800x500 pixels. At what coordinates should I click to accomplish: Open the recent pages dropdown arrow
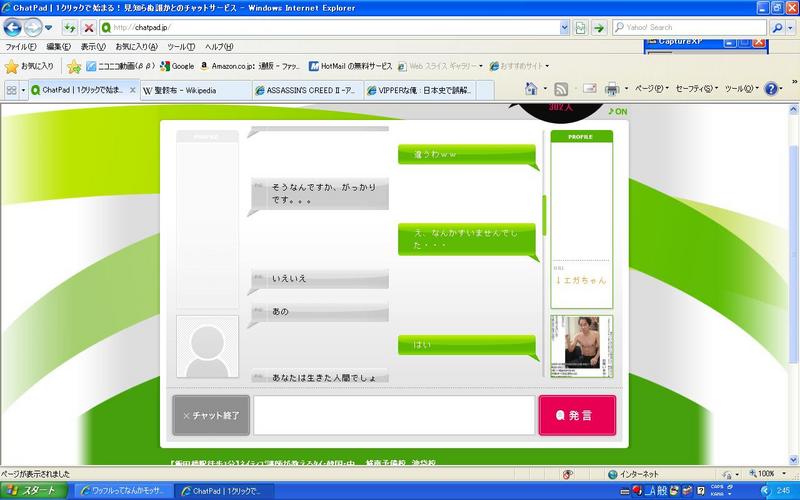tap(48, 28)
